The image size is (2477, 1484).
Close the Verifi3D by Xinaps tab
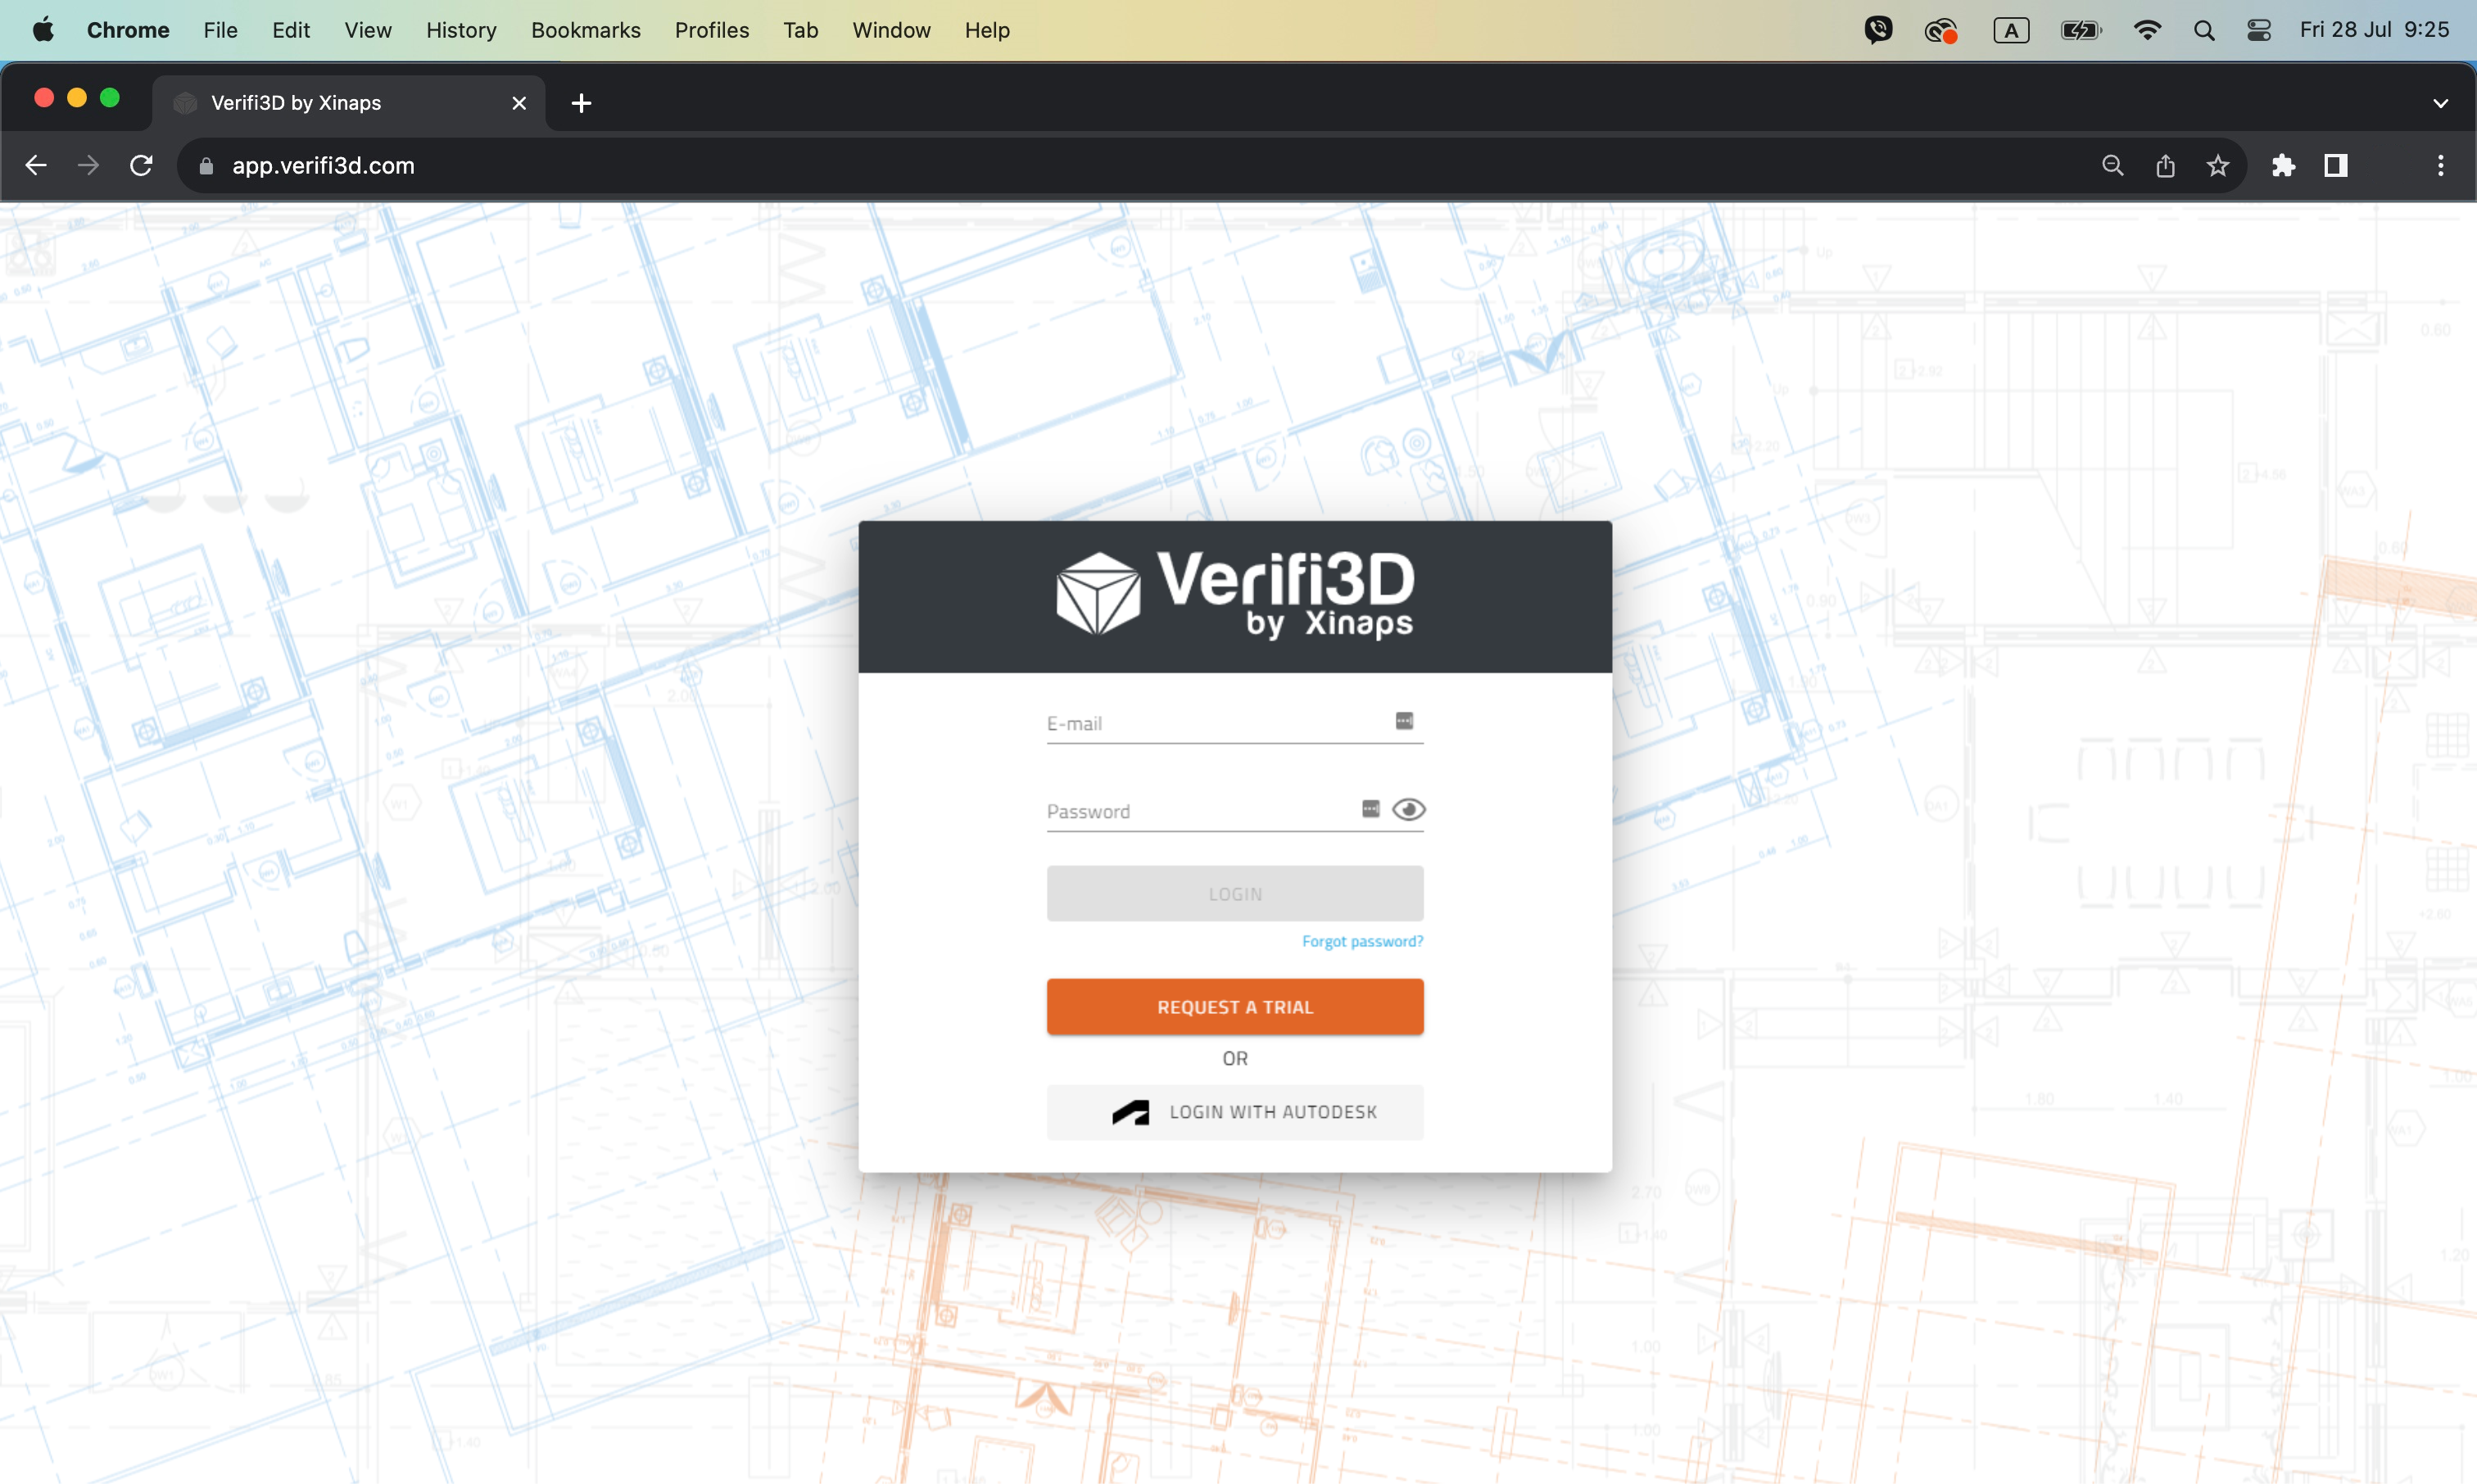coord(519,103)
